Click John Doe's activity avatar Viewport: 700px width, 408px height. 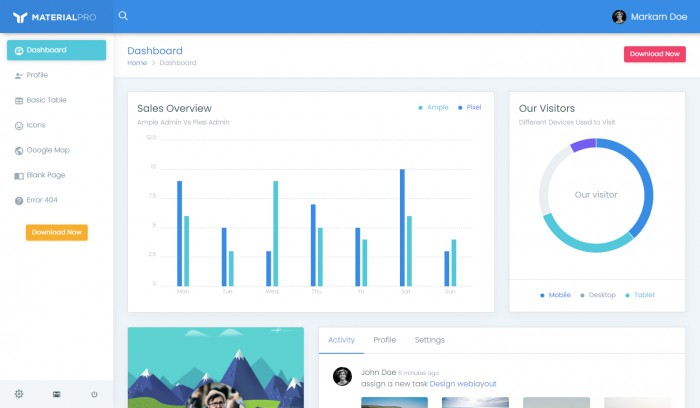point(342,376)
